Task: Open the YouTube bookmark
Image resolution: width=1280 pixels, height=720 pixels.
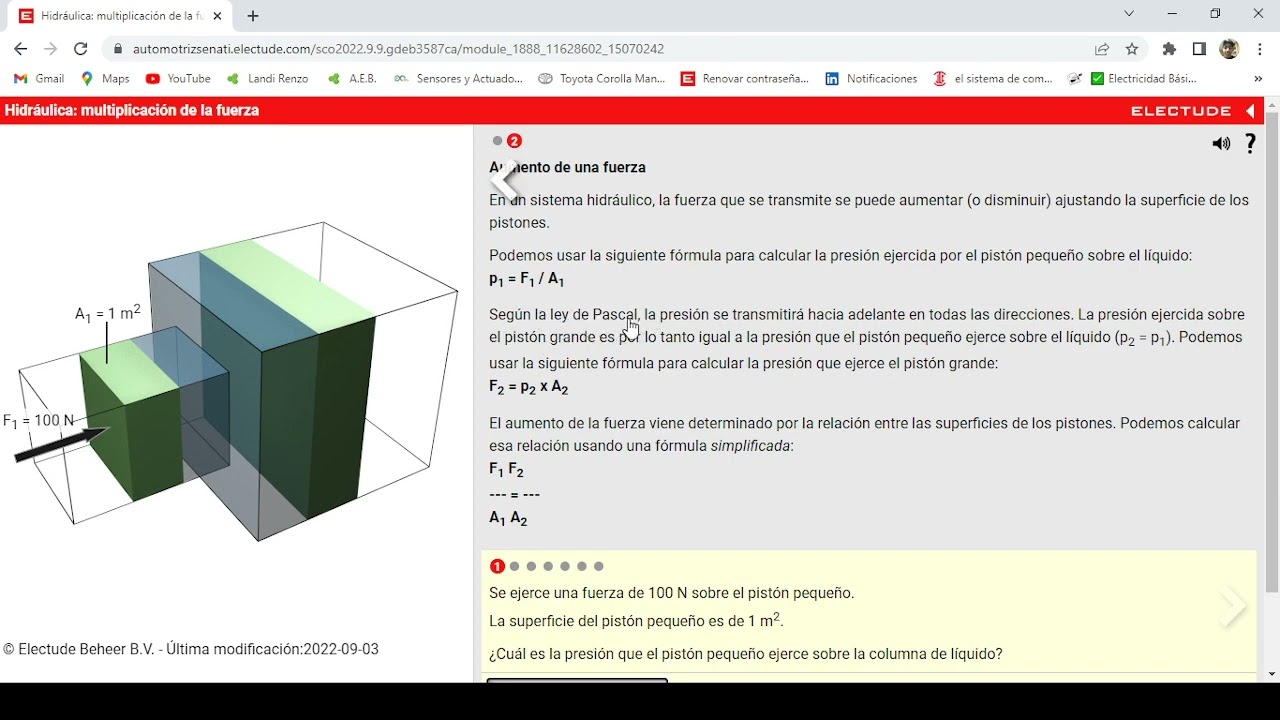Action: click(178, 79)
